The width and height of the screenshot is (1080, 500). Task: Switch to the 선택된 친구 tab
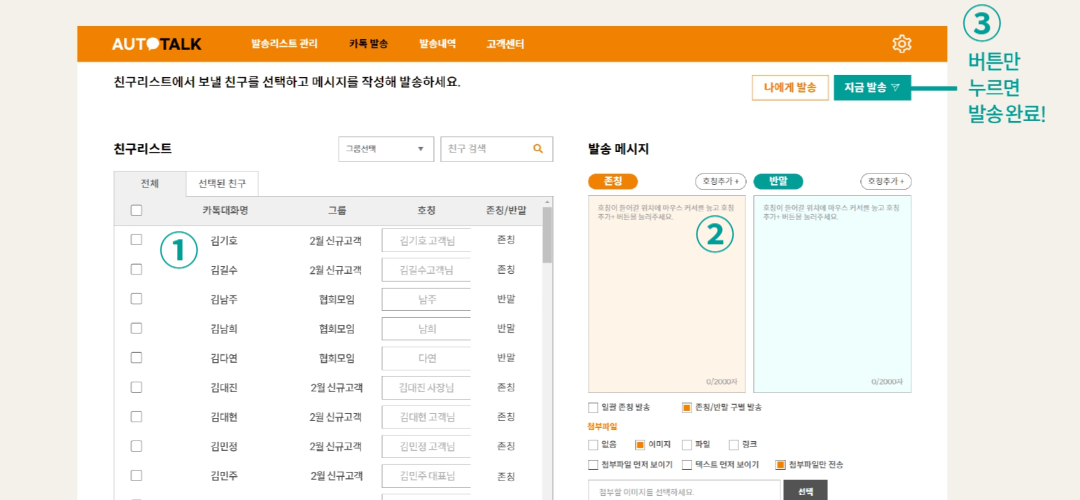point(222,183)
